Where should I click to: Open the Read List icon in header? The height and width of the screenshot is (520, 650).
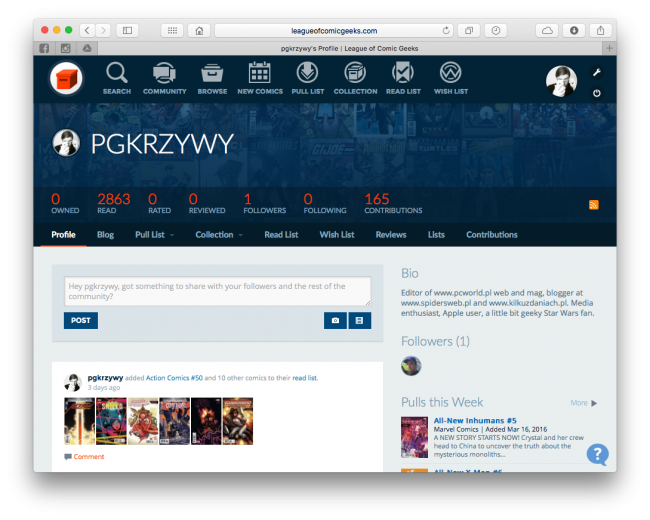[x=403, y=78]
